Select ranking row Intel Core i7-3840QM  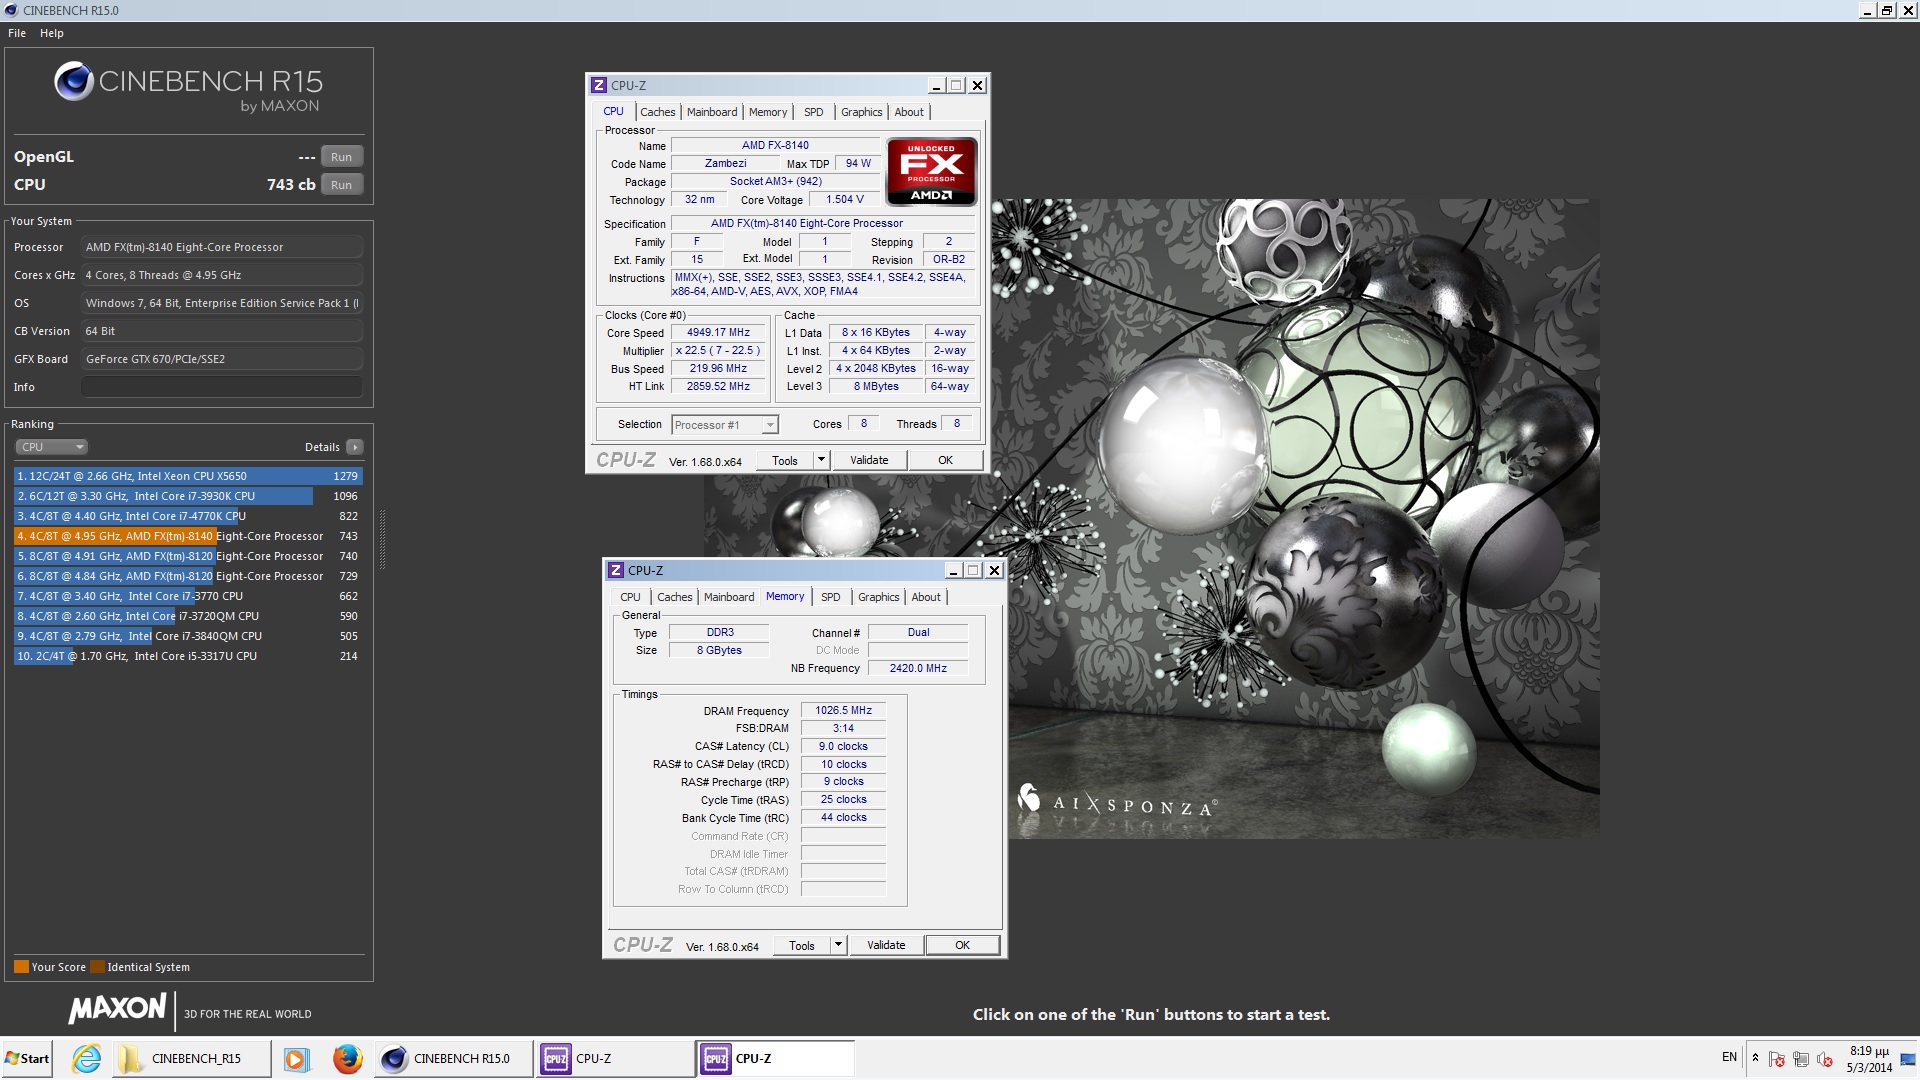[188, 636]
